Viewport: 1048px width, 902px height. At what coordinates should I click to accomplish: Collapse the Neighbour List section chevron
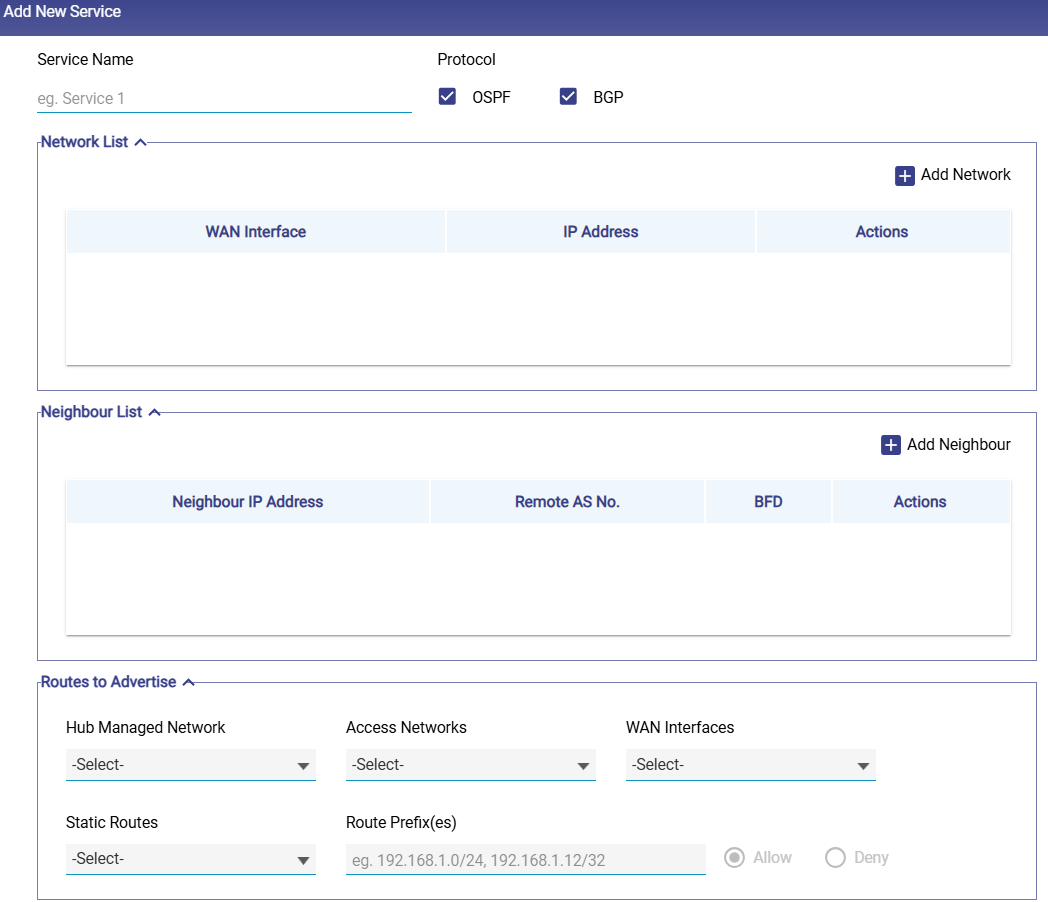[154, 413]
